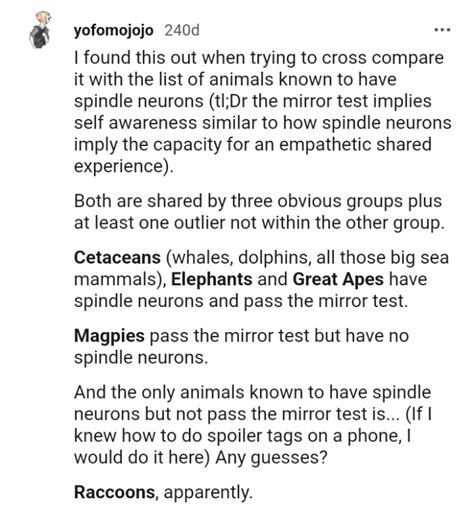This screenshot has height=522, width=474.
Task: Click the word "experience)." ending first paragraph
Action: click(124, 166)
